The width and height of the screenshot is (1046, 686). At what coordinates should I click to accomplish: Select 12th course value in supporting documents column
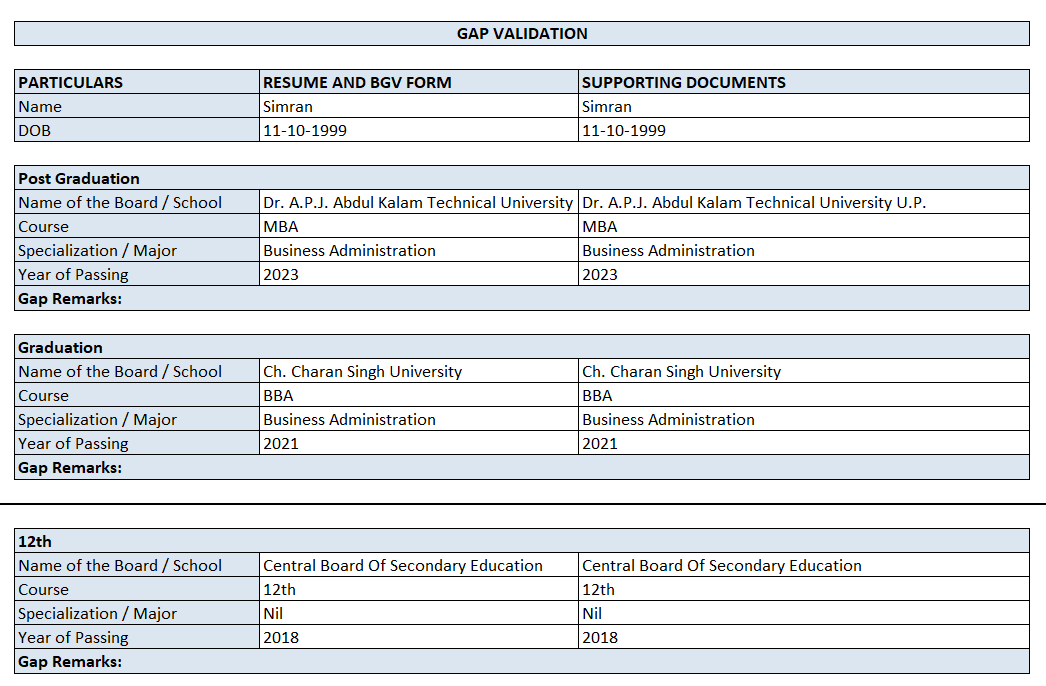(x=804, y=589)
